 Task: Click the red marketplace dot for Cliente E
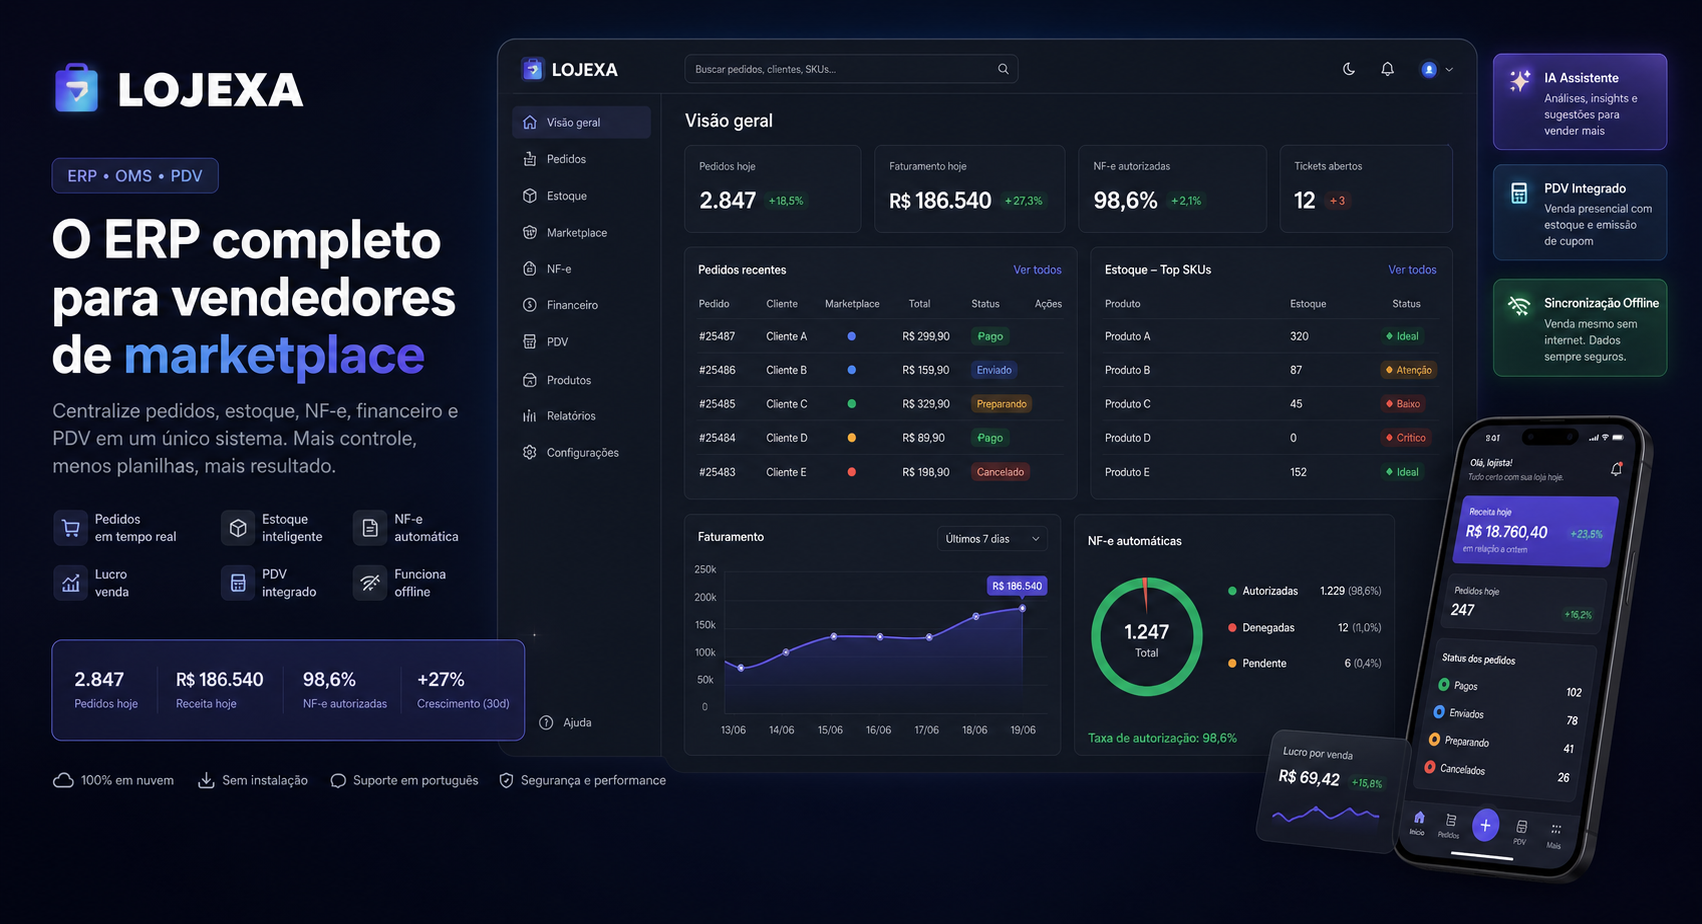click(852, 472)
